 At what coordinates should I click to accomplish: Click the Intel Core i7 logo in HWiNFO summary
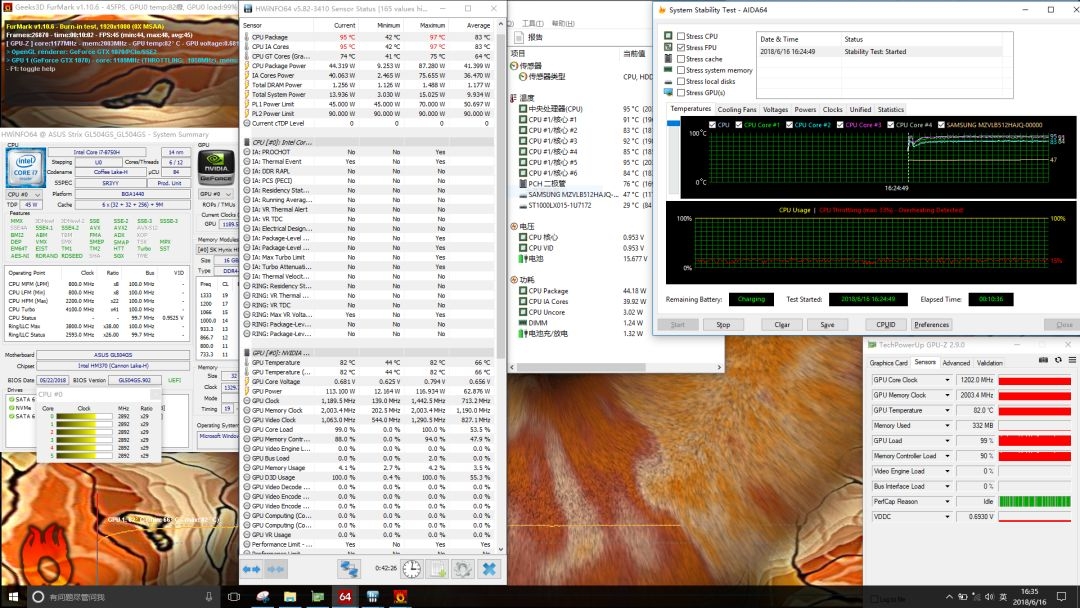[26, 167]
